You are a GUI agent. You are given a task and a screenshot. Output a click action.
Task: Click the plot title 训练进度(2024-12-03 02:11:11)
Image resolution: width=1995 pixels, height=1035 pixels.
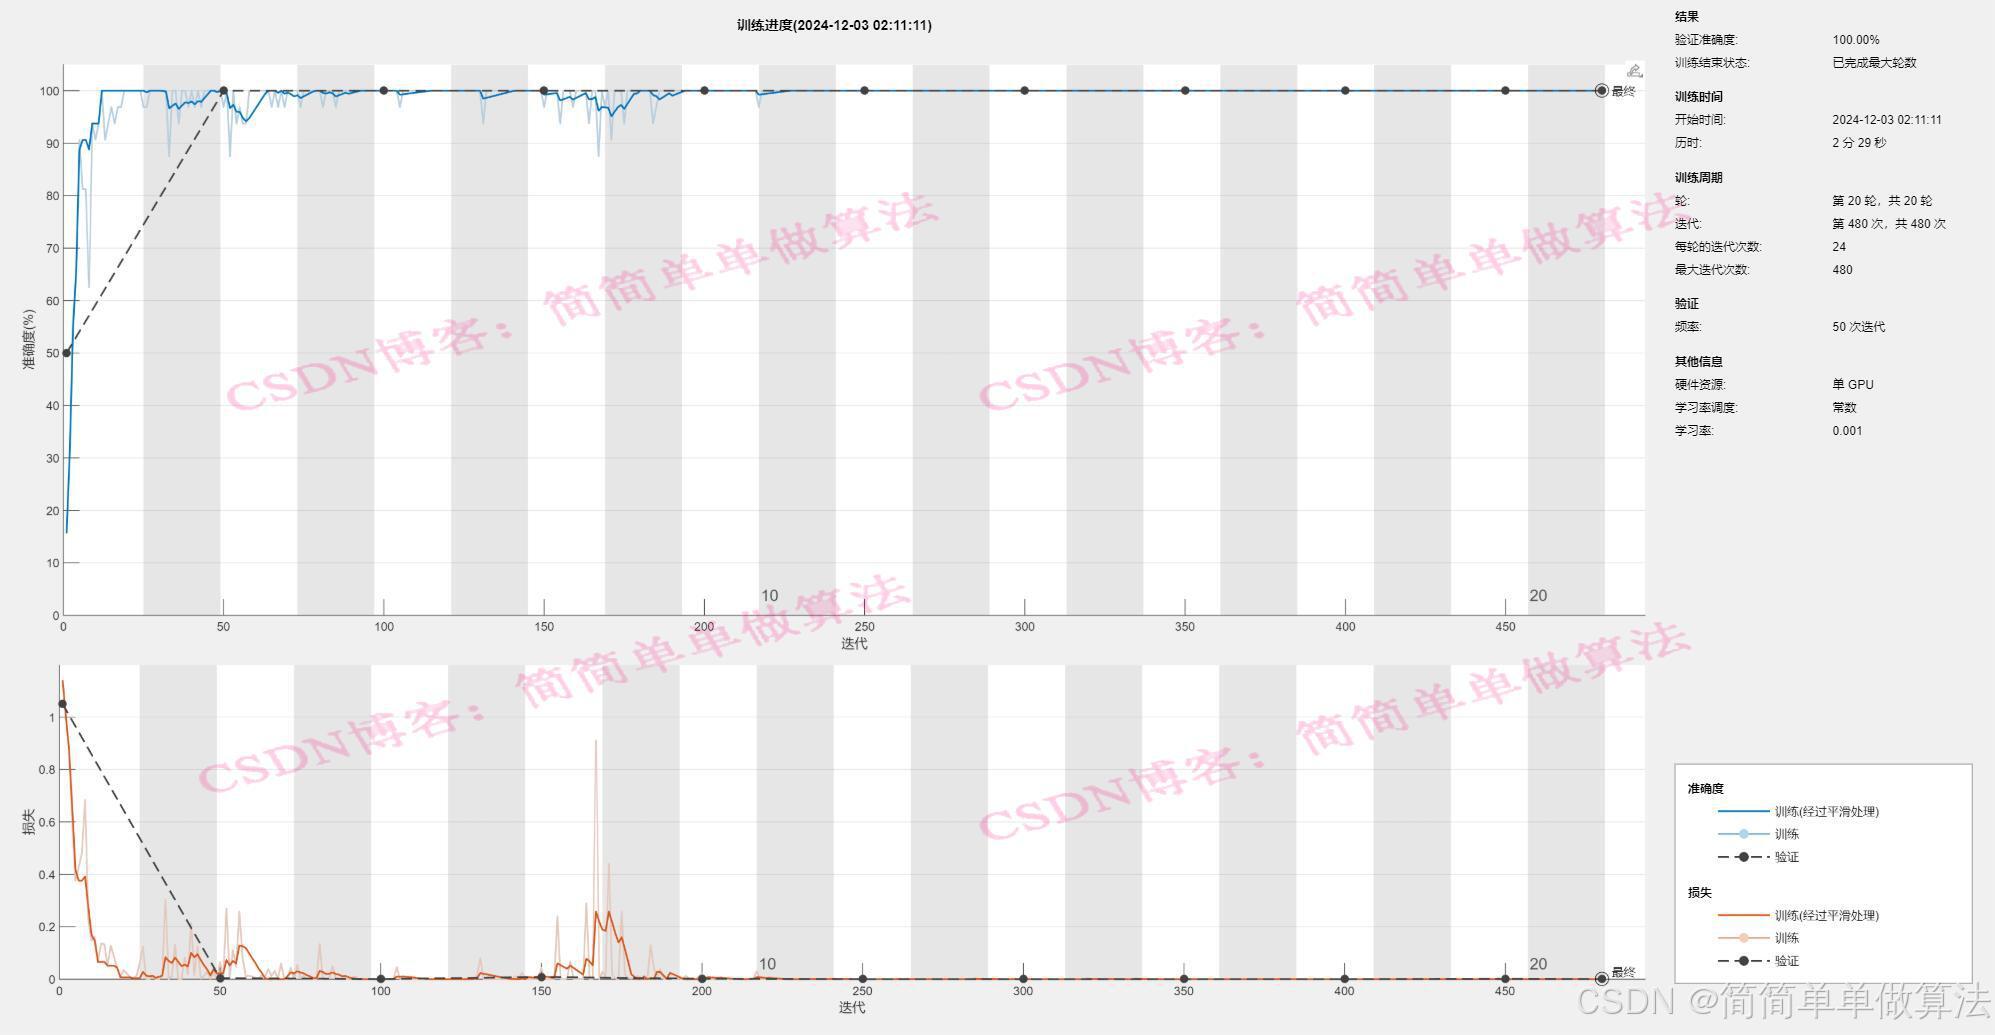pyautogui.click(x=834, y=25)
